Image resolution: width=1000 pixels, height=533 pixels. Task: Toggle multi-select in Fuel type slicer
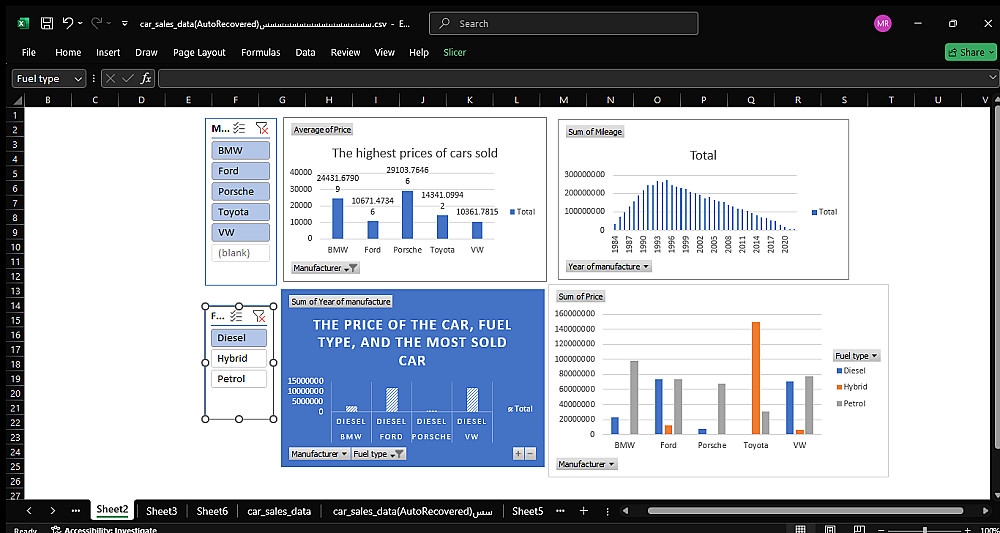click(x=237, y=316)
